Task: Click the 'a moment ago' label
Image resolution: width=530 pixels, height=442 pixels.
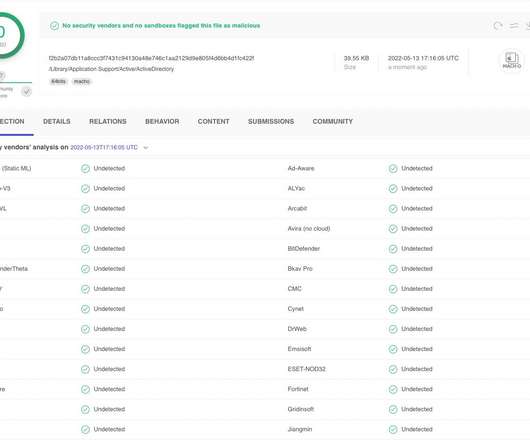Action: (407, 67)
